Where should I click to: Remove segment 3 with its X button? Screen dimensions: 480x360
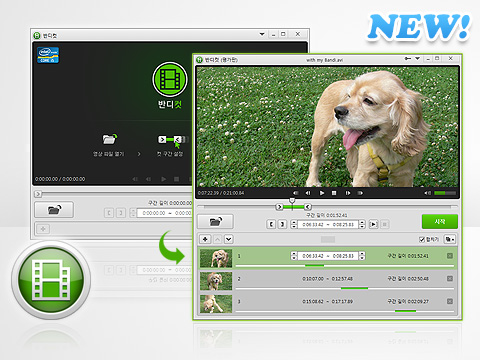(450, 301)
